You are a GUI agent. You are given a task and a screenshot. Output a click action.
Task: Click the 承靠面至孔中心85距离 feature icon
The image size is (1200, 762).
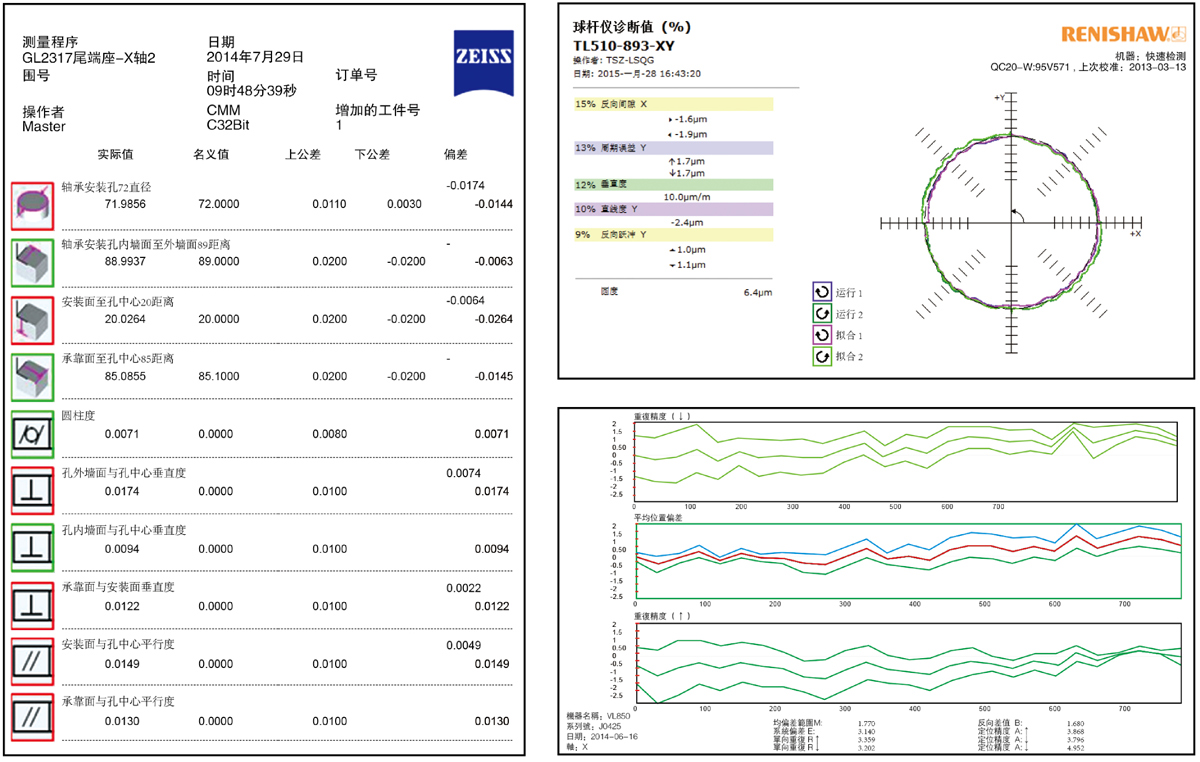[x=30, y=375]
